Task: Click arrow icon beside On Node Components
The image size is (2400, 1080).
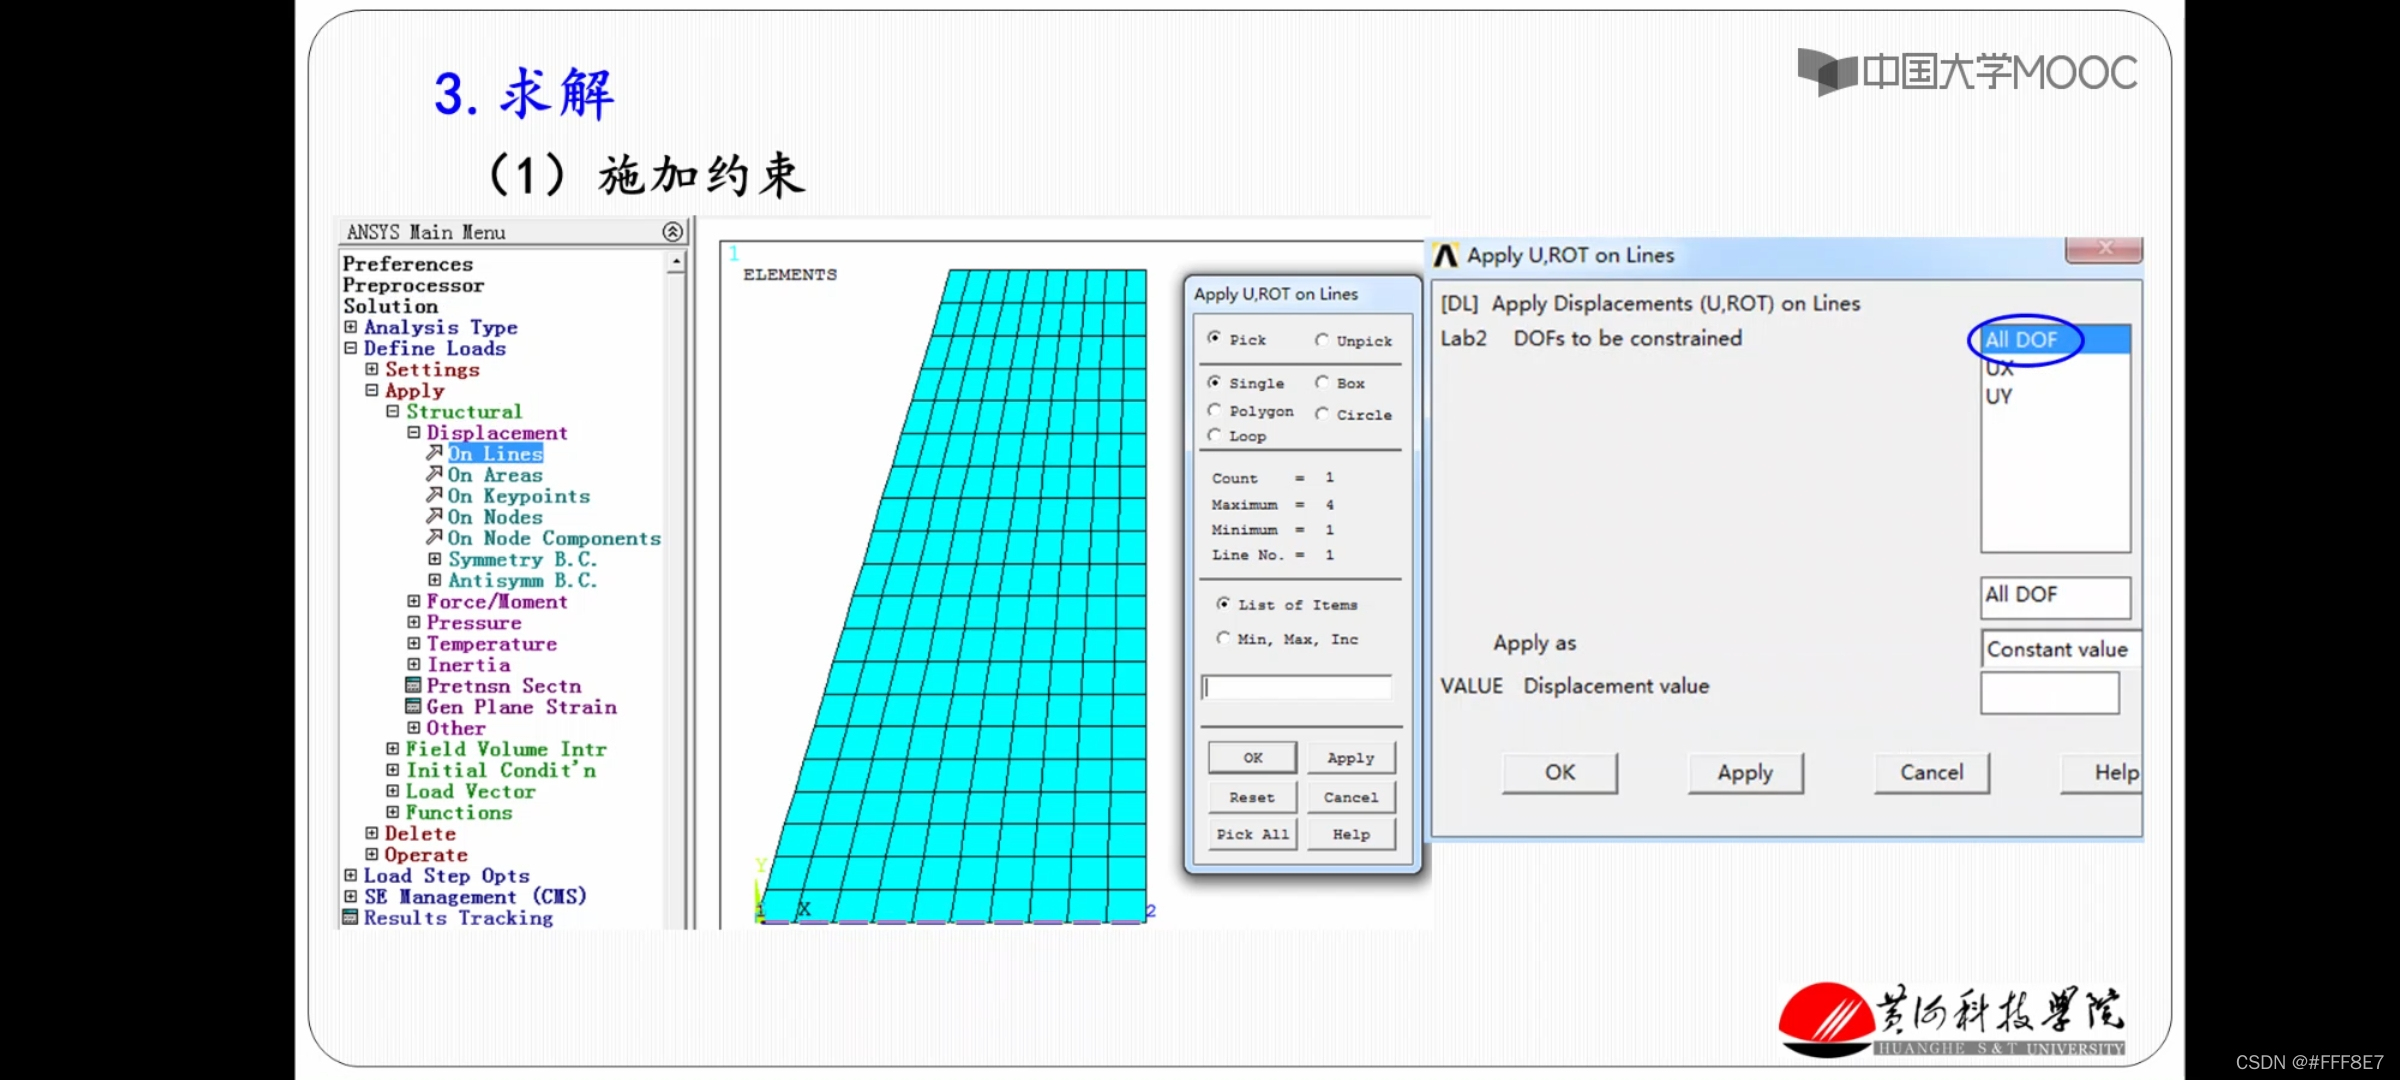Action: [x=434, y=537]
